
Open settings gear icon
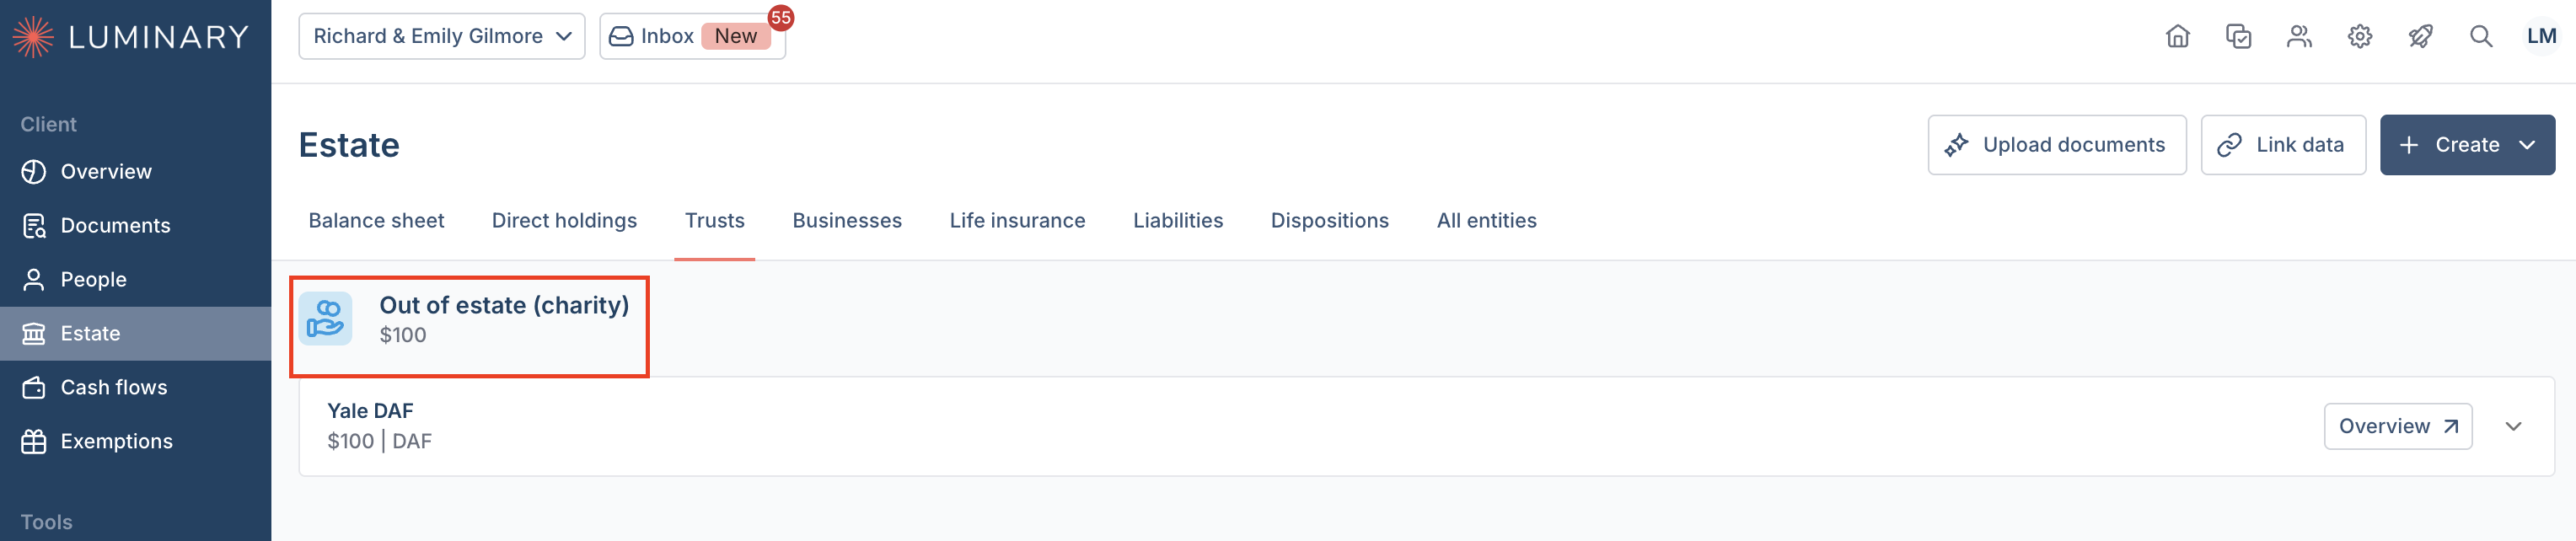pos(2360,36)
